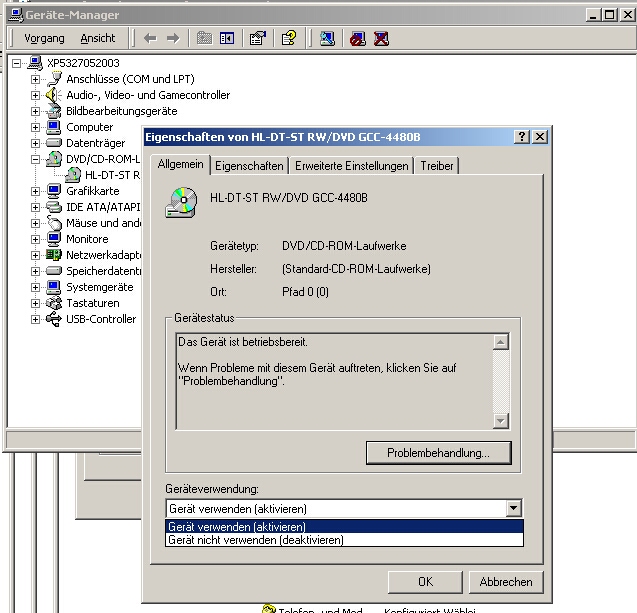Switch to the Treiber tab
Viewport: 637px width, 613px height.
click(x=437, y=166)
